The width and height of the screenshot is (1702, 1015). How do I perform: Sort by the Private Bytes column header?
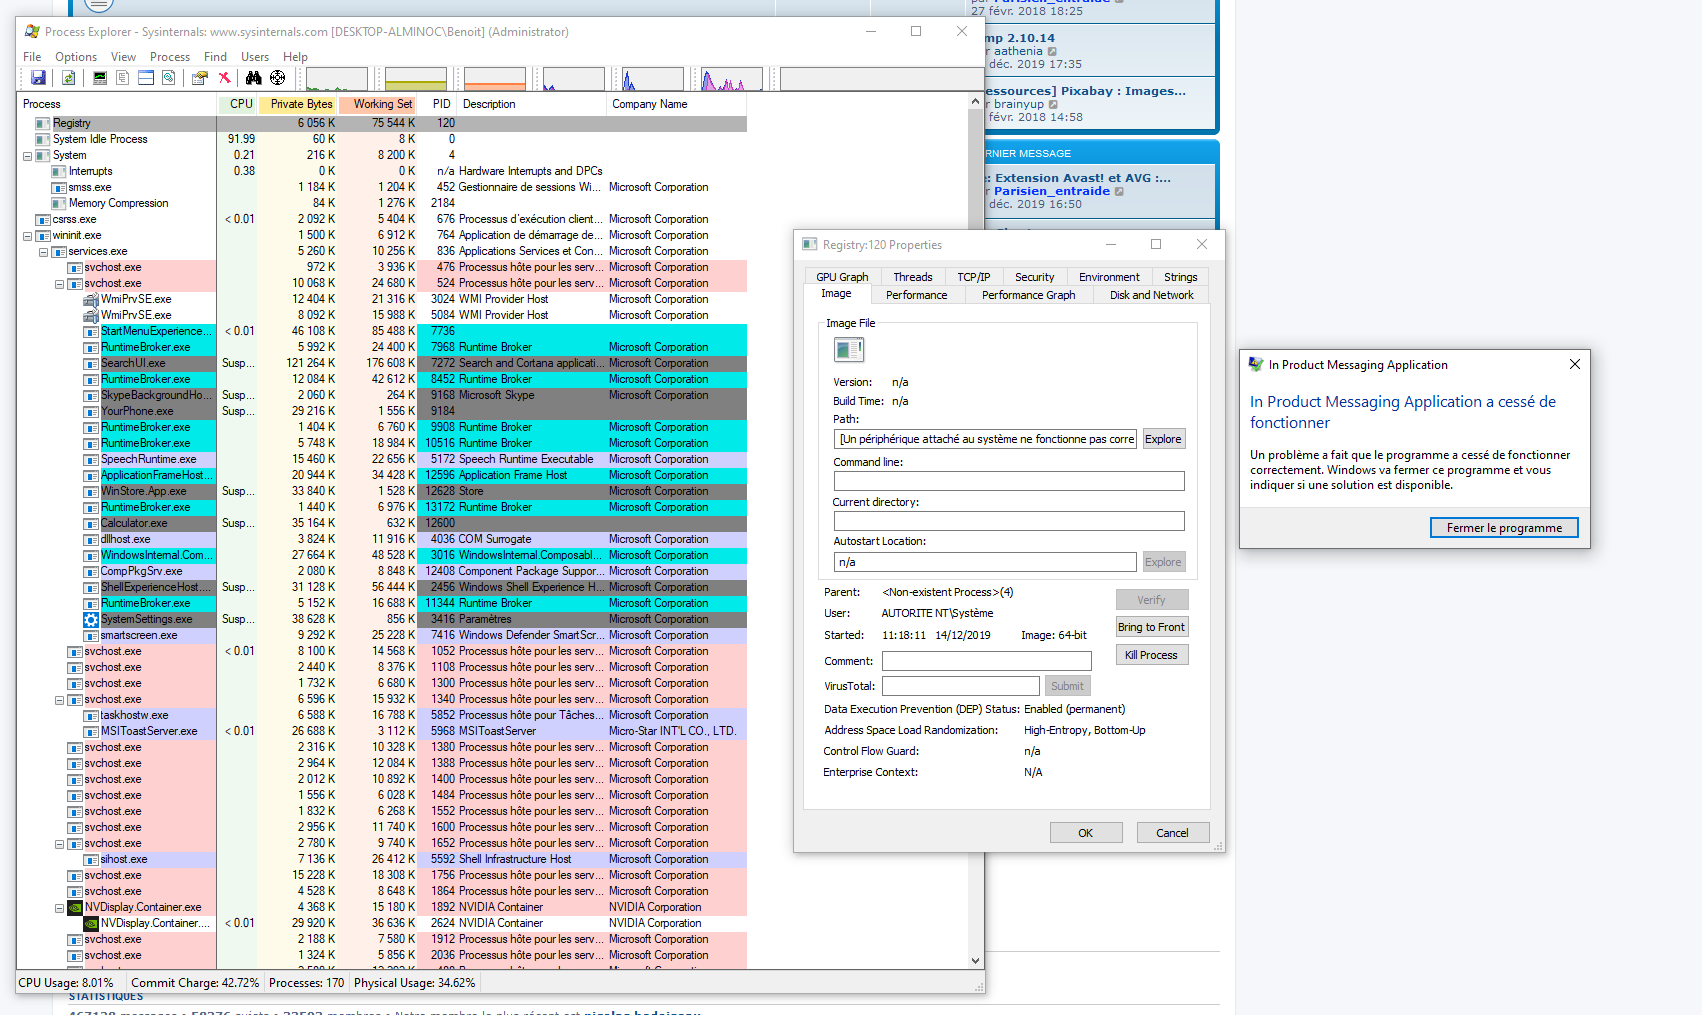(298, 104)
